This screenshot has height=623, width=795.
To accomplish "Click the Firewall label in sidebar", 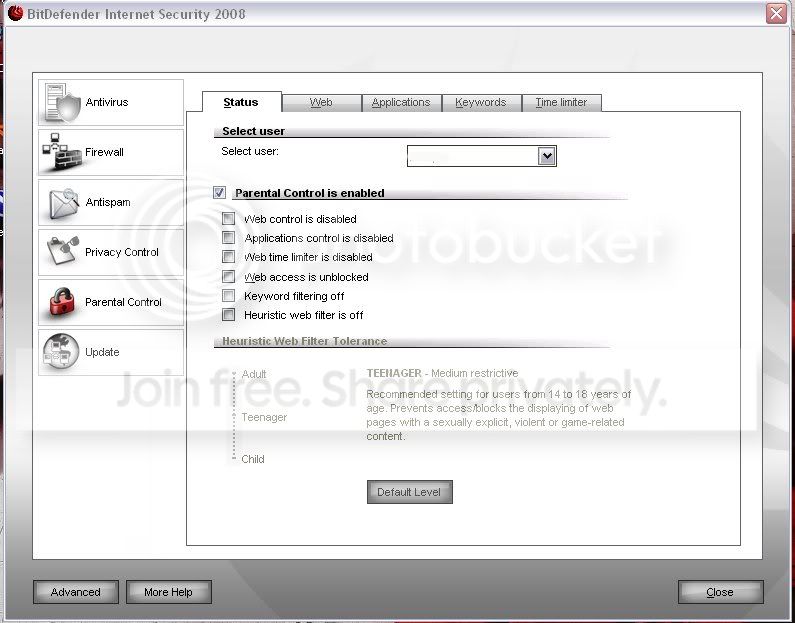I will [104, 152].
